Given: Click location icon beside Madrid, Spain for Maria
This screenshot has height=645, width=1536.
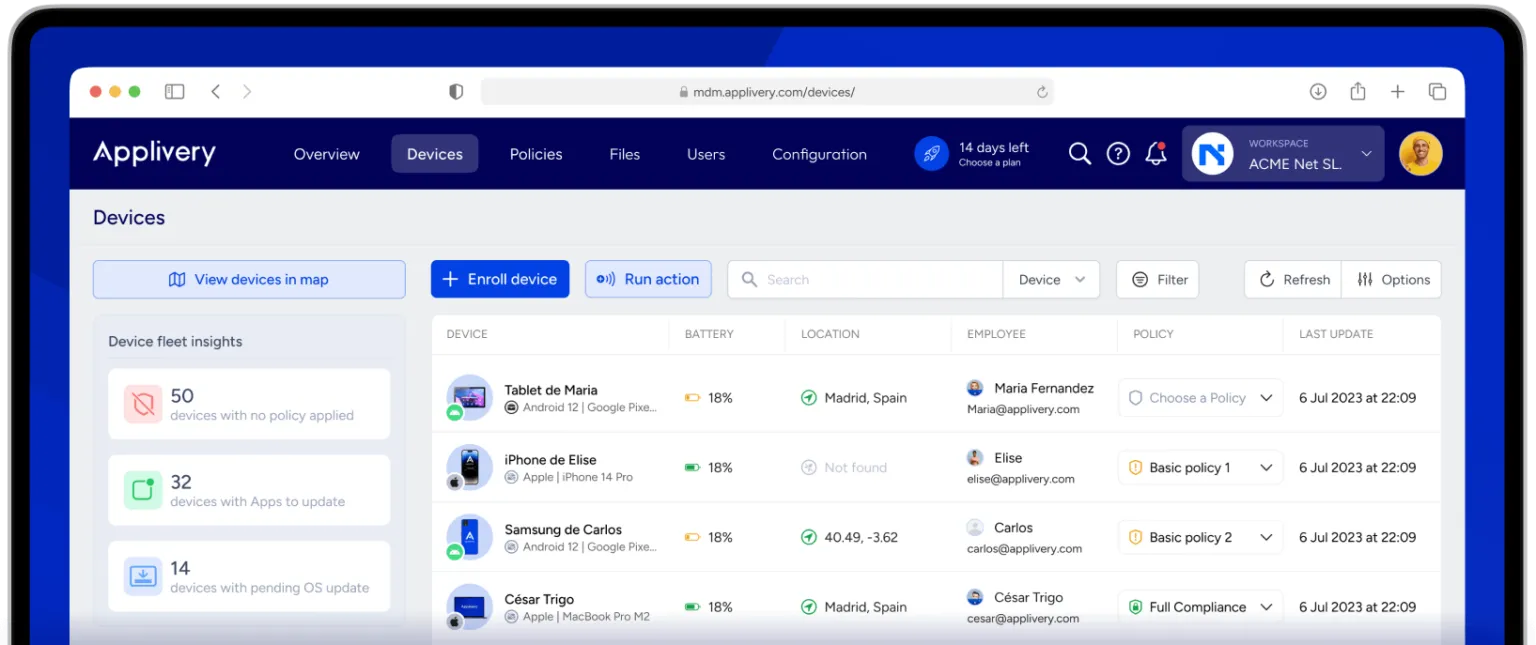Looking at the screenshot, I should pyautogui.click(x=809, y=398).
